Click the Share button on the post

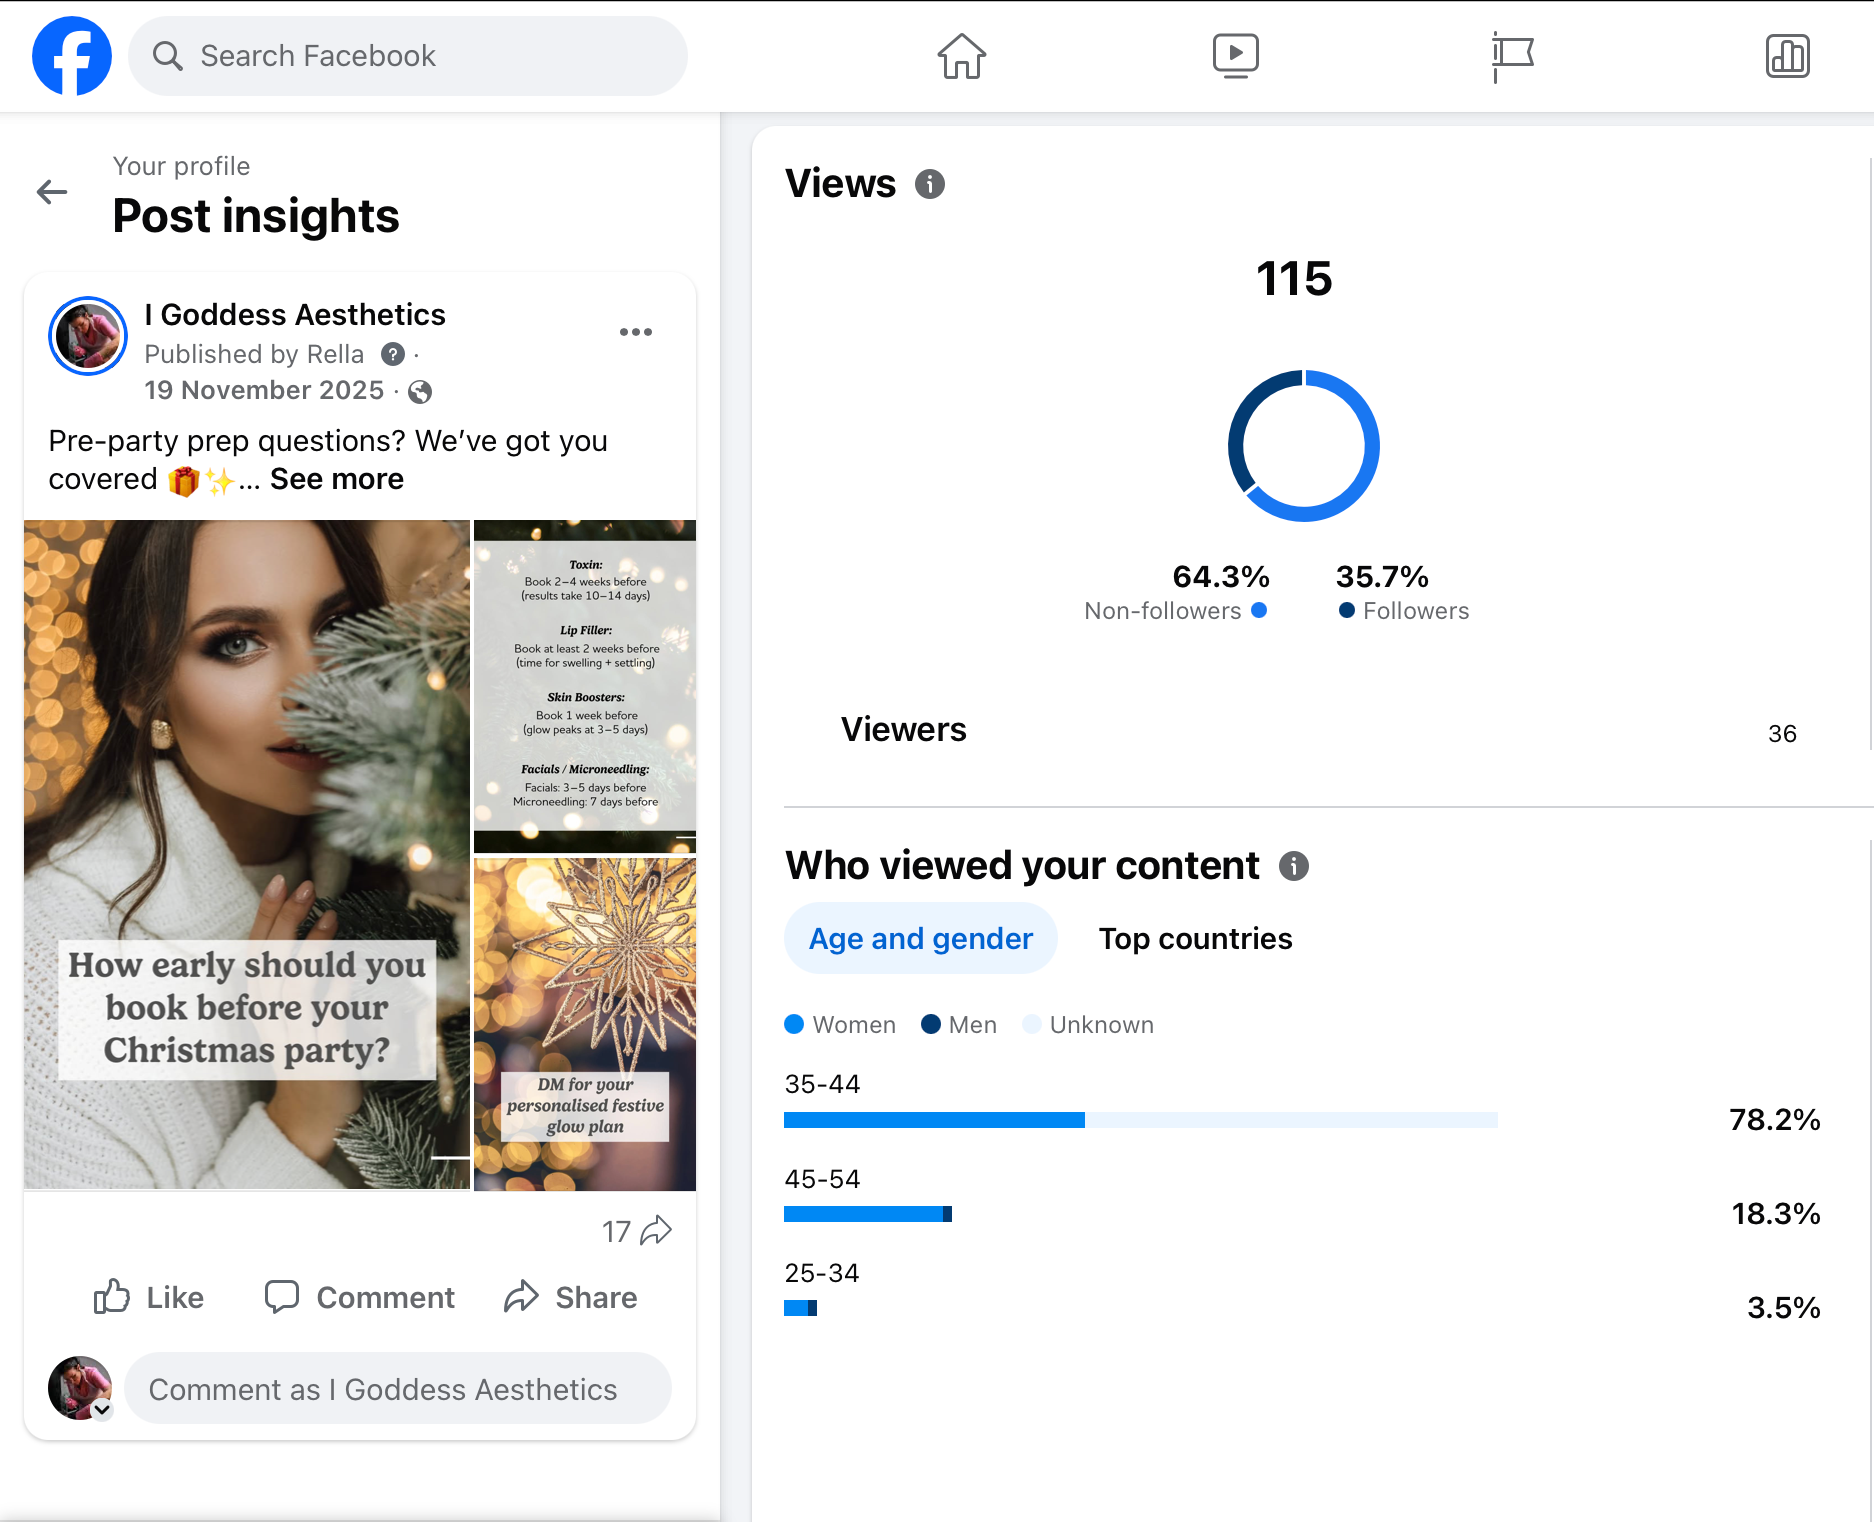pyautogui.click(x=571, y=1297)
